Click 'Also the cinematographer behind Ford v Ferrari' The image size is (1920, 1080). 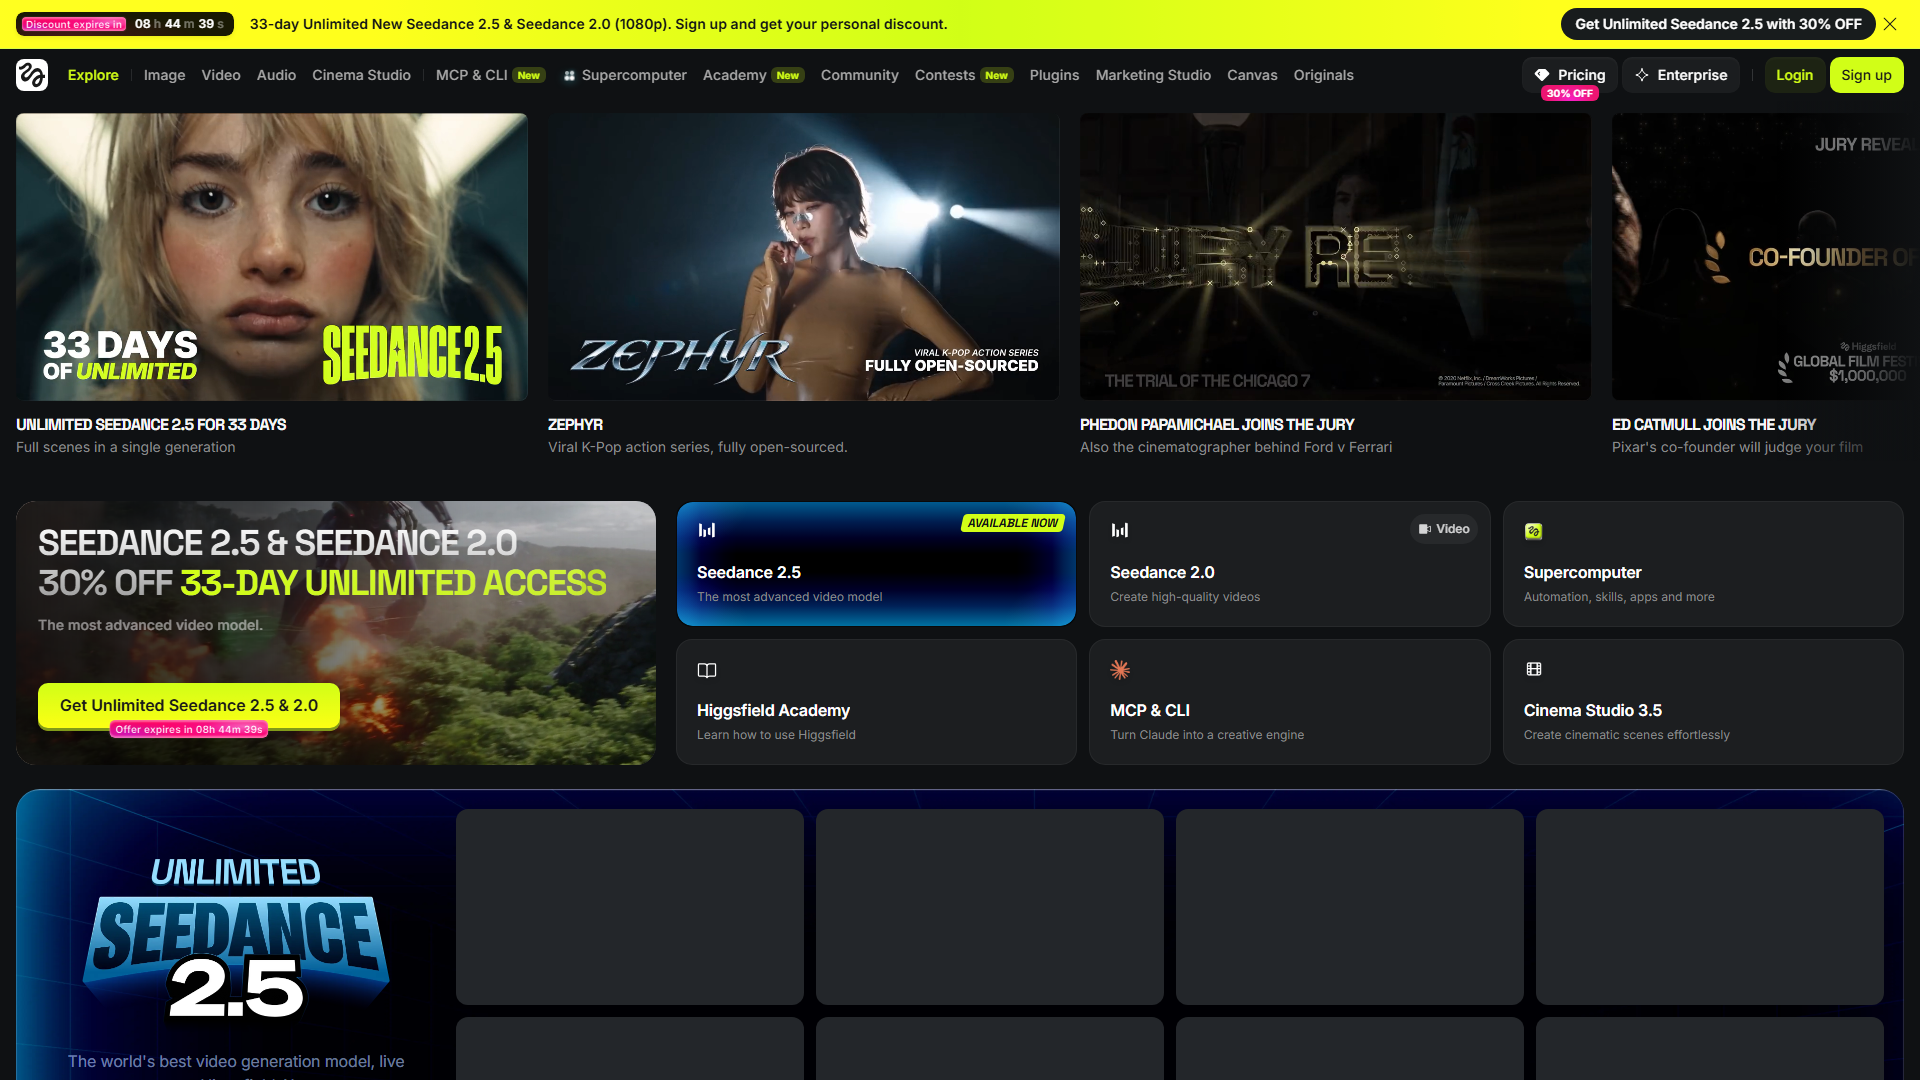tap(1236, 448)
